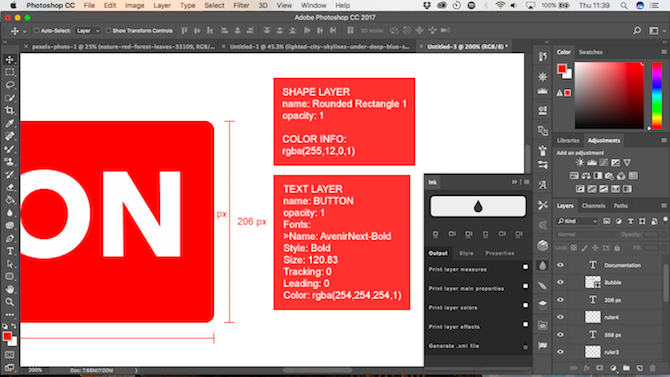
Task: Select the Rectangular Marquee tool
Action: 9,73
